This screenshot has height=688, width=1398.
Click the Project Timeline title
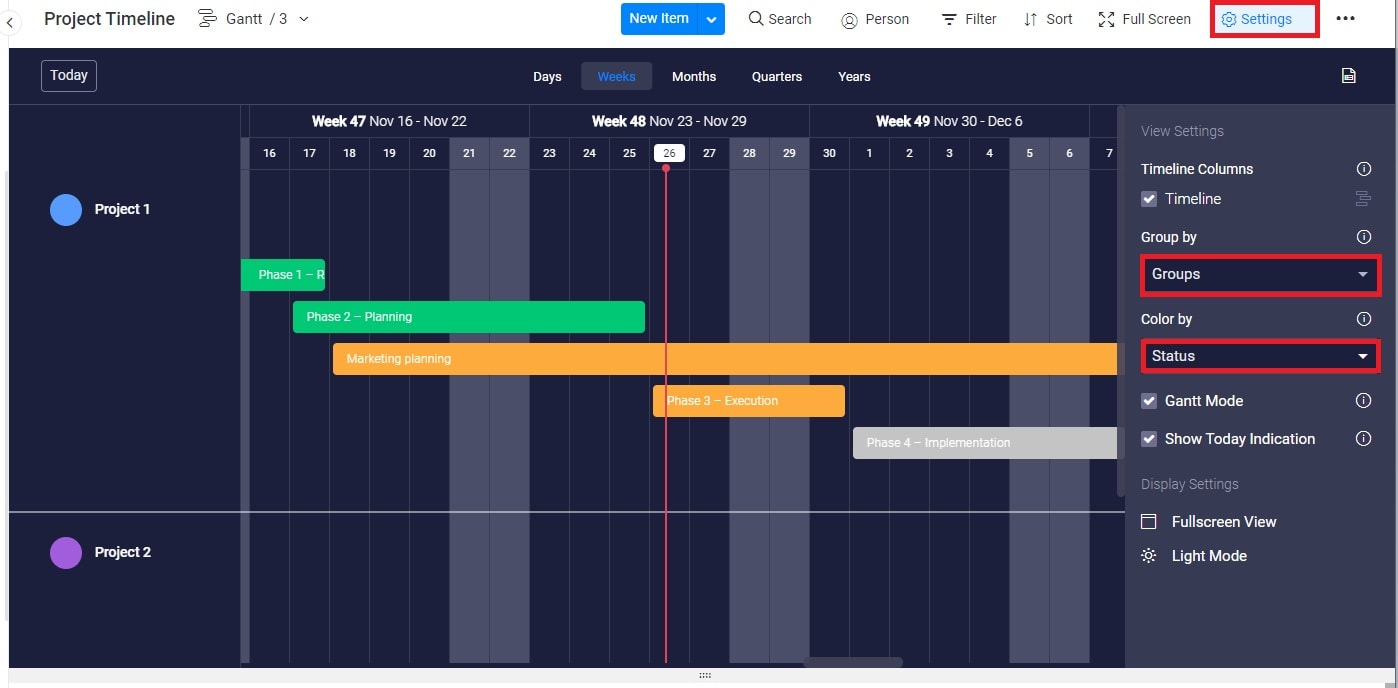pyautogui.click(x=110, y=19)
